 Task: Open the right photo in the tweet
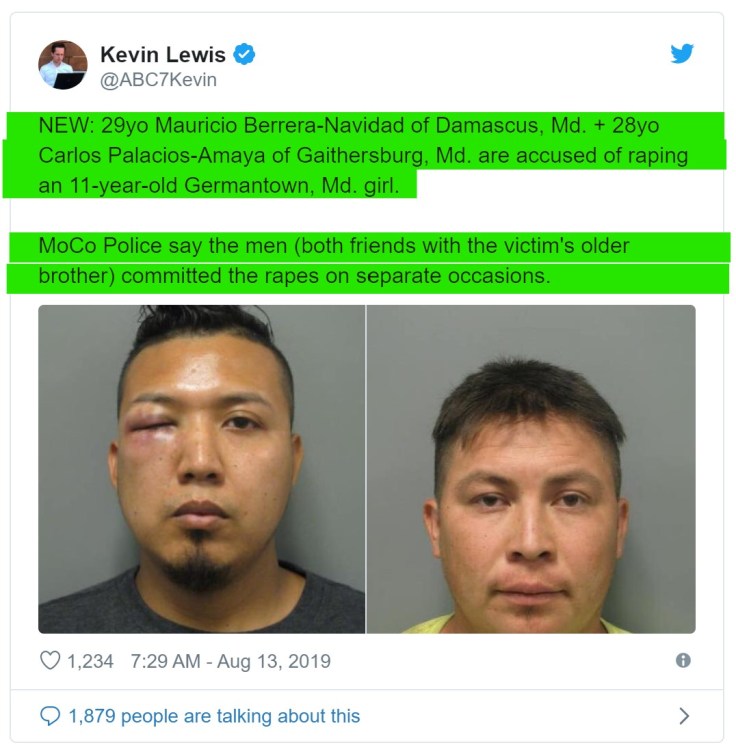[x=531, y=469]
